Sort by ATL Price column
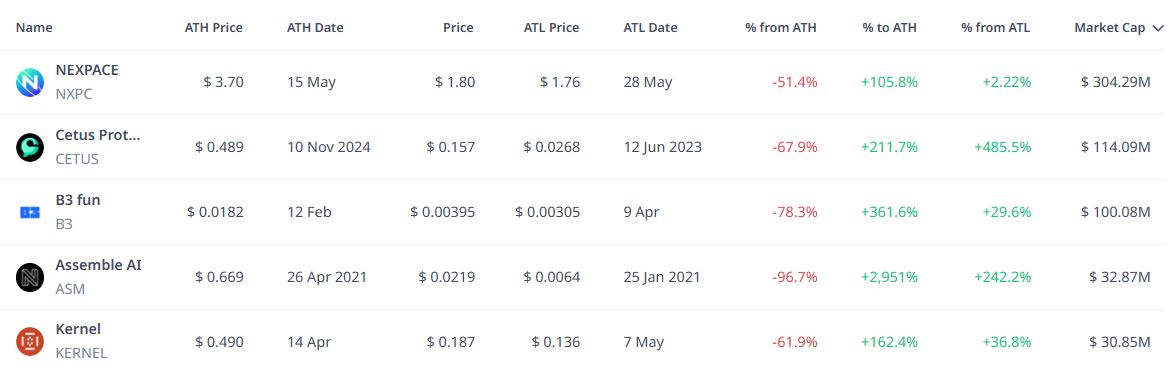Screen dimensions: 1173x374 point(551,28)
